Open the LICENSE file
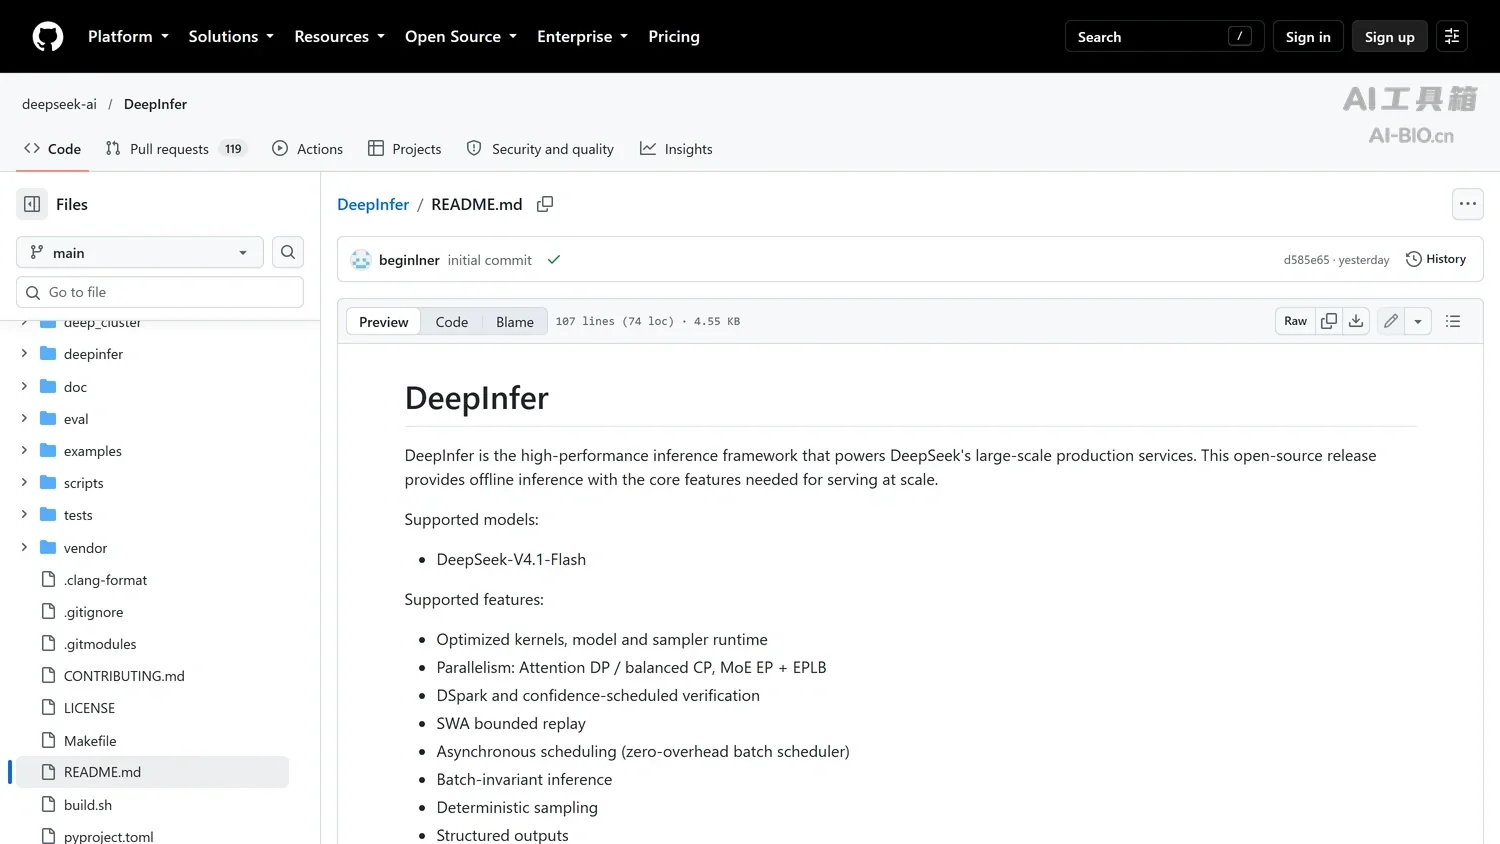Viewport: 1500px width, 844px height. [x=89, y=708]
